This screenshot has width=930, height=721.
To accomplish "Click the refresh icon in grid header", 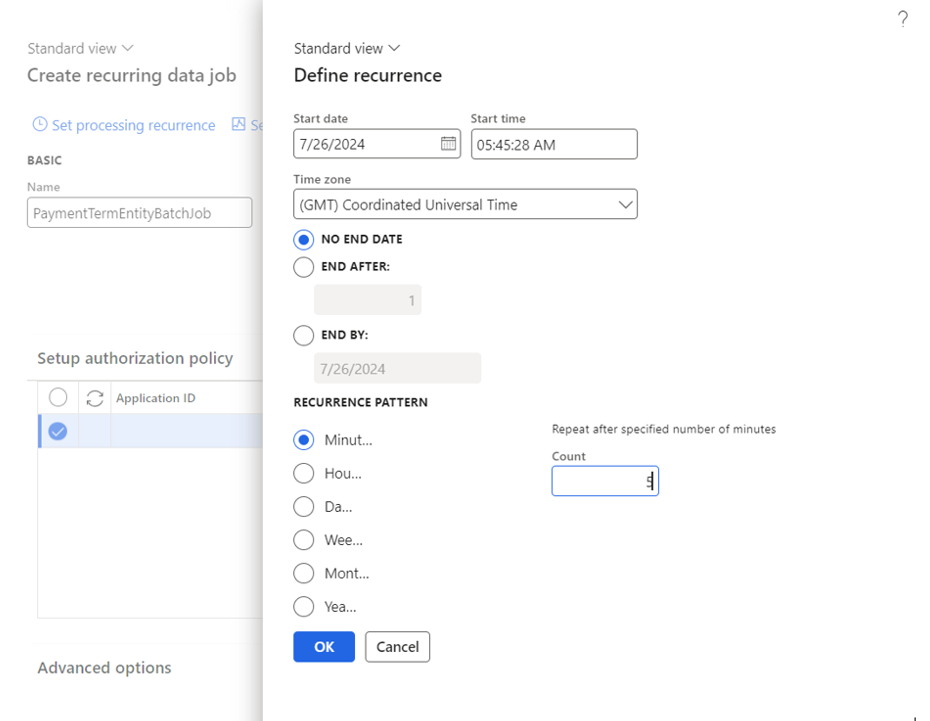I will pyautogui.click(x=94, y=398).
